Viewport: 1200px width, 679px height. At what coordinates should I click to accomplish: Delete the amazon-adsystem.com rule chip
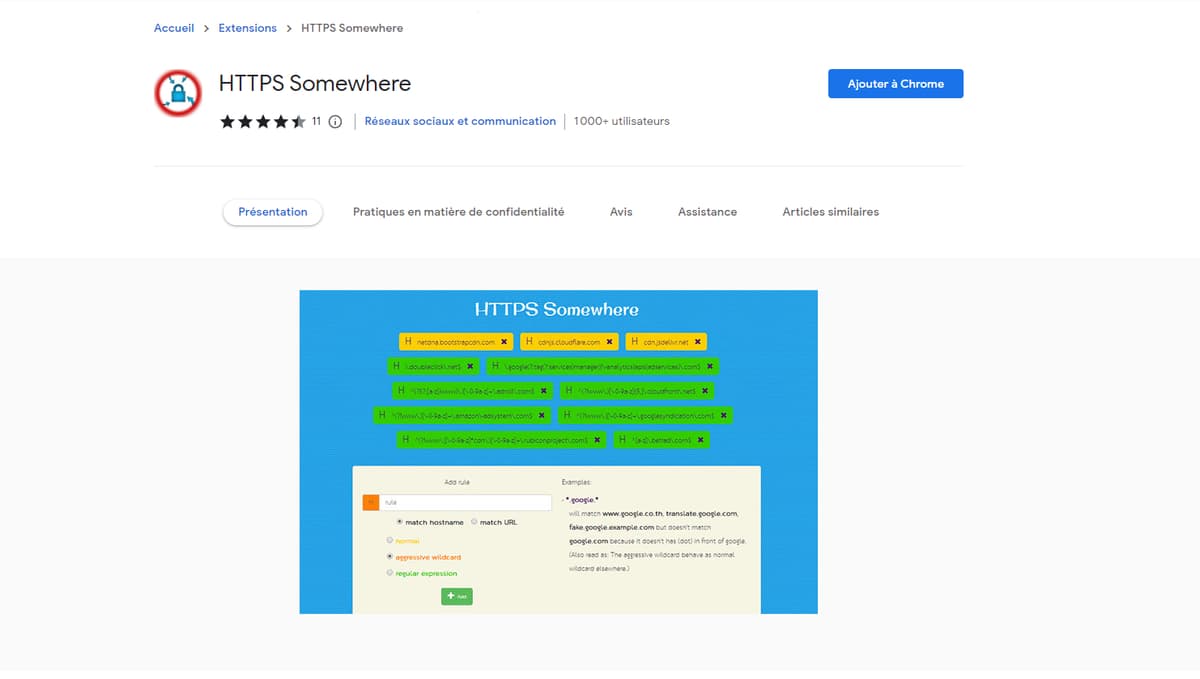point(541,414)
